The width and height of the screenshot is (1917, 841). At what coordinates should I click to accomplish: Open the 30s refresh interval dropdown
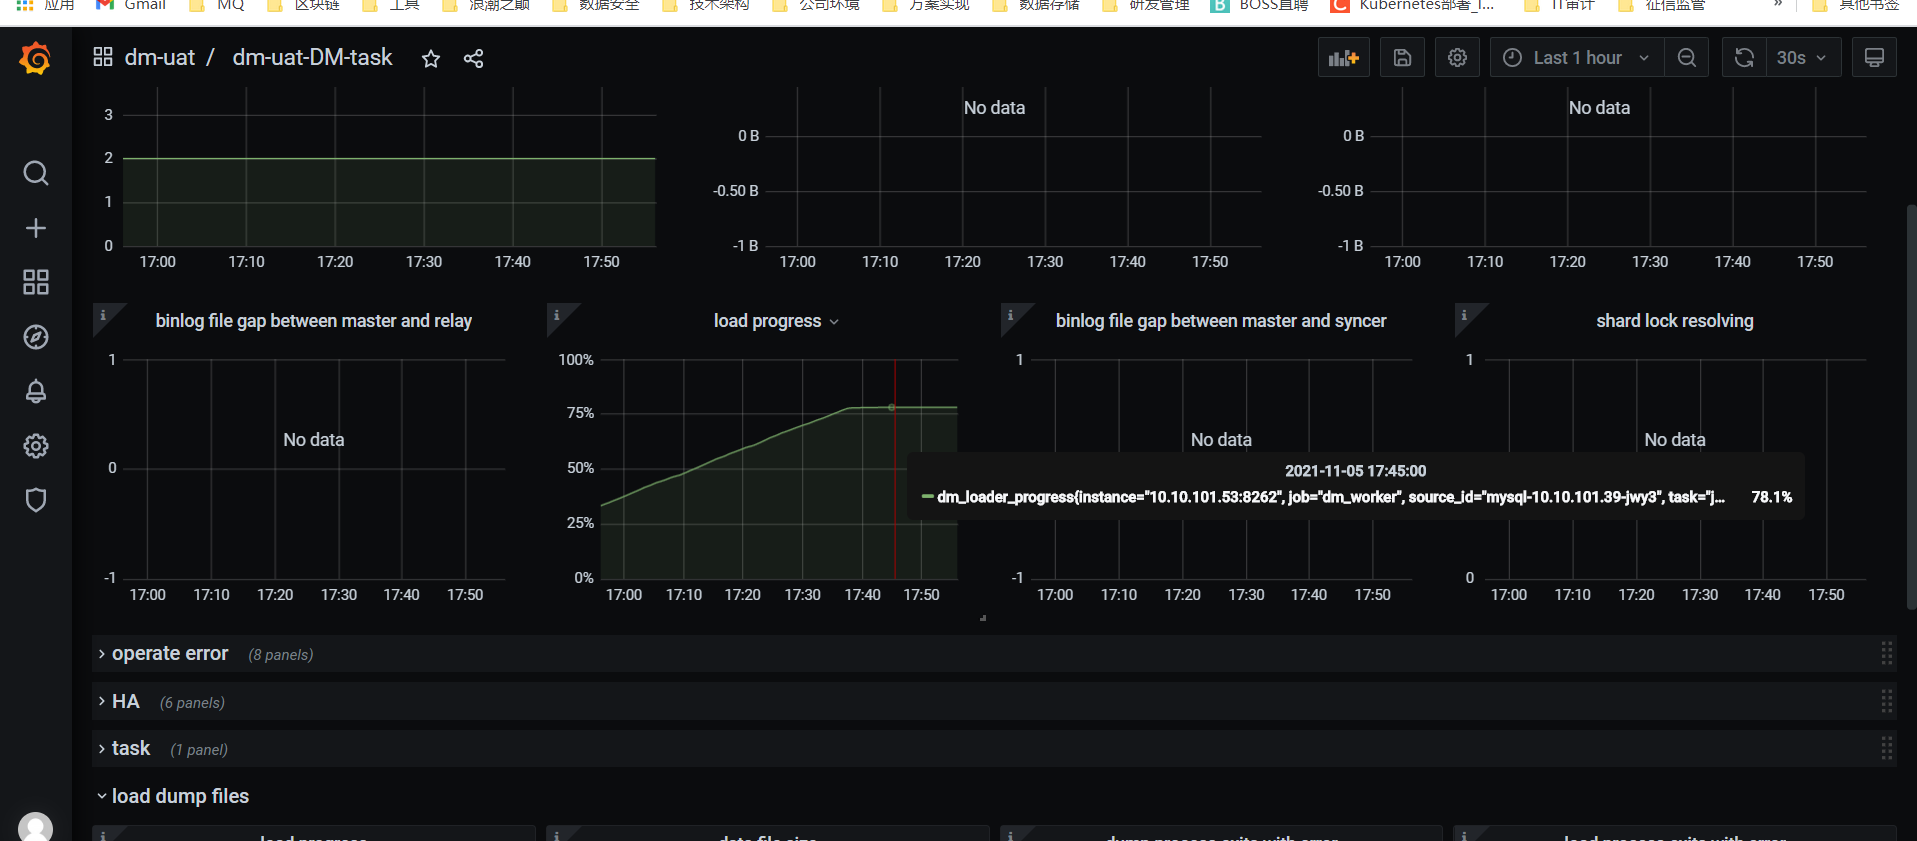click(1801, 58)
